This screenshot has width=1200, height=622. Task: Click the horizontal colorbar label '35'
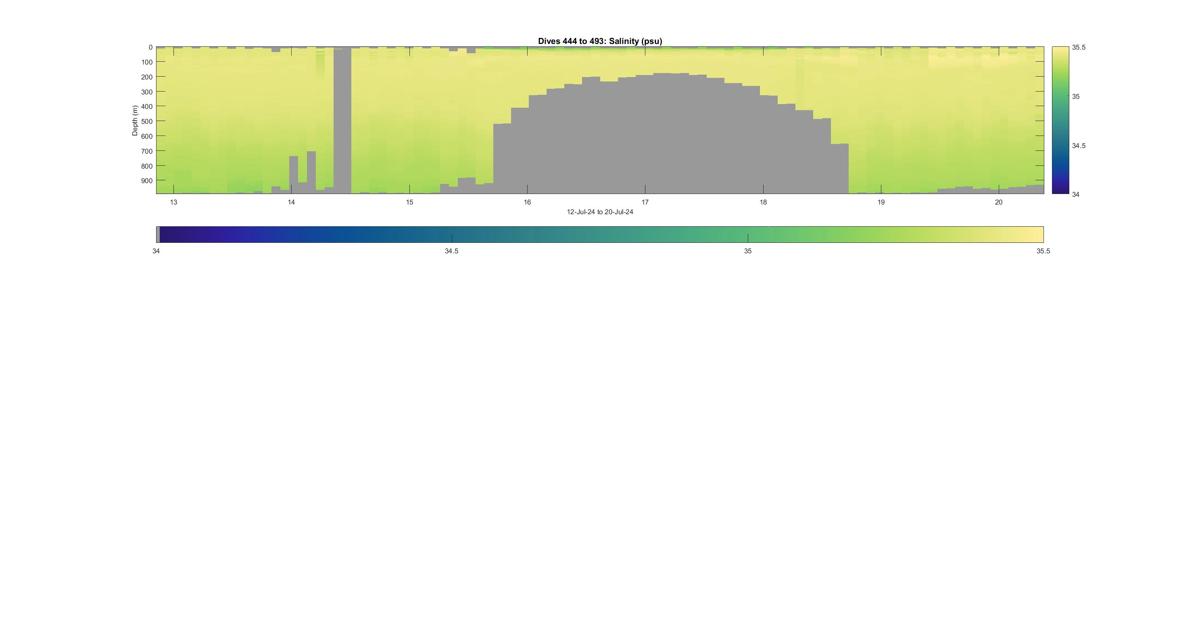tap(748, 251)
